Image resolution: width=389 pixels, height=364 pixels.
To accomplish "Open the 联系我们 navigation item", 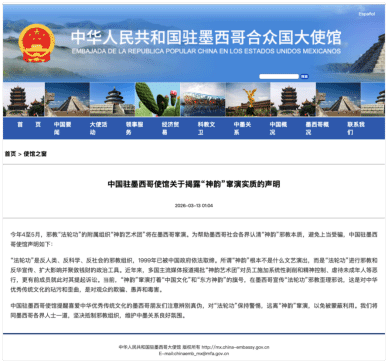I will tap(356, 128).
